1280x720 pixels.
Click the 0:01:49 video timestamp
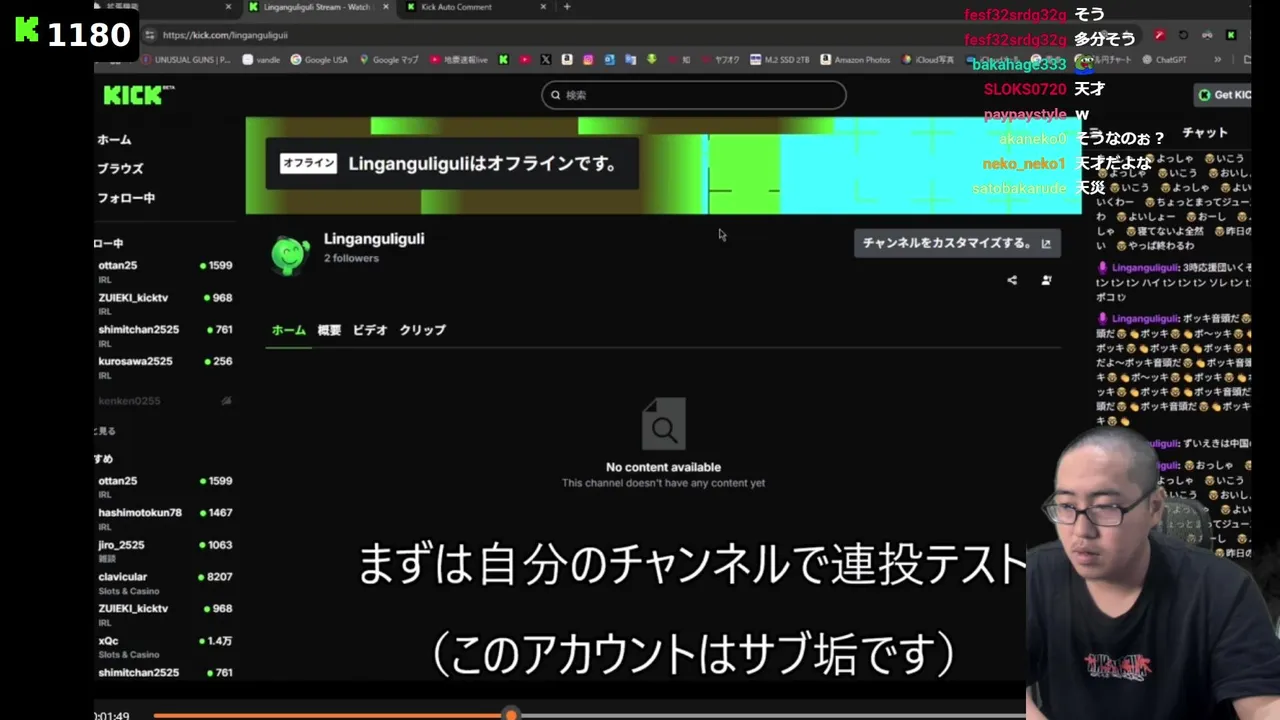pos(112,716)
